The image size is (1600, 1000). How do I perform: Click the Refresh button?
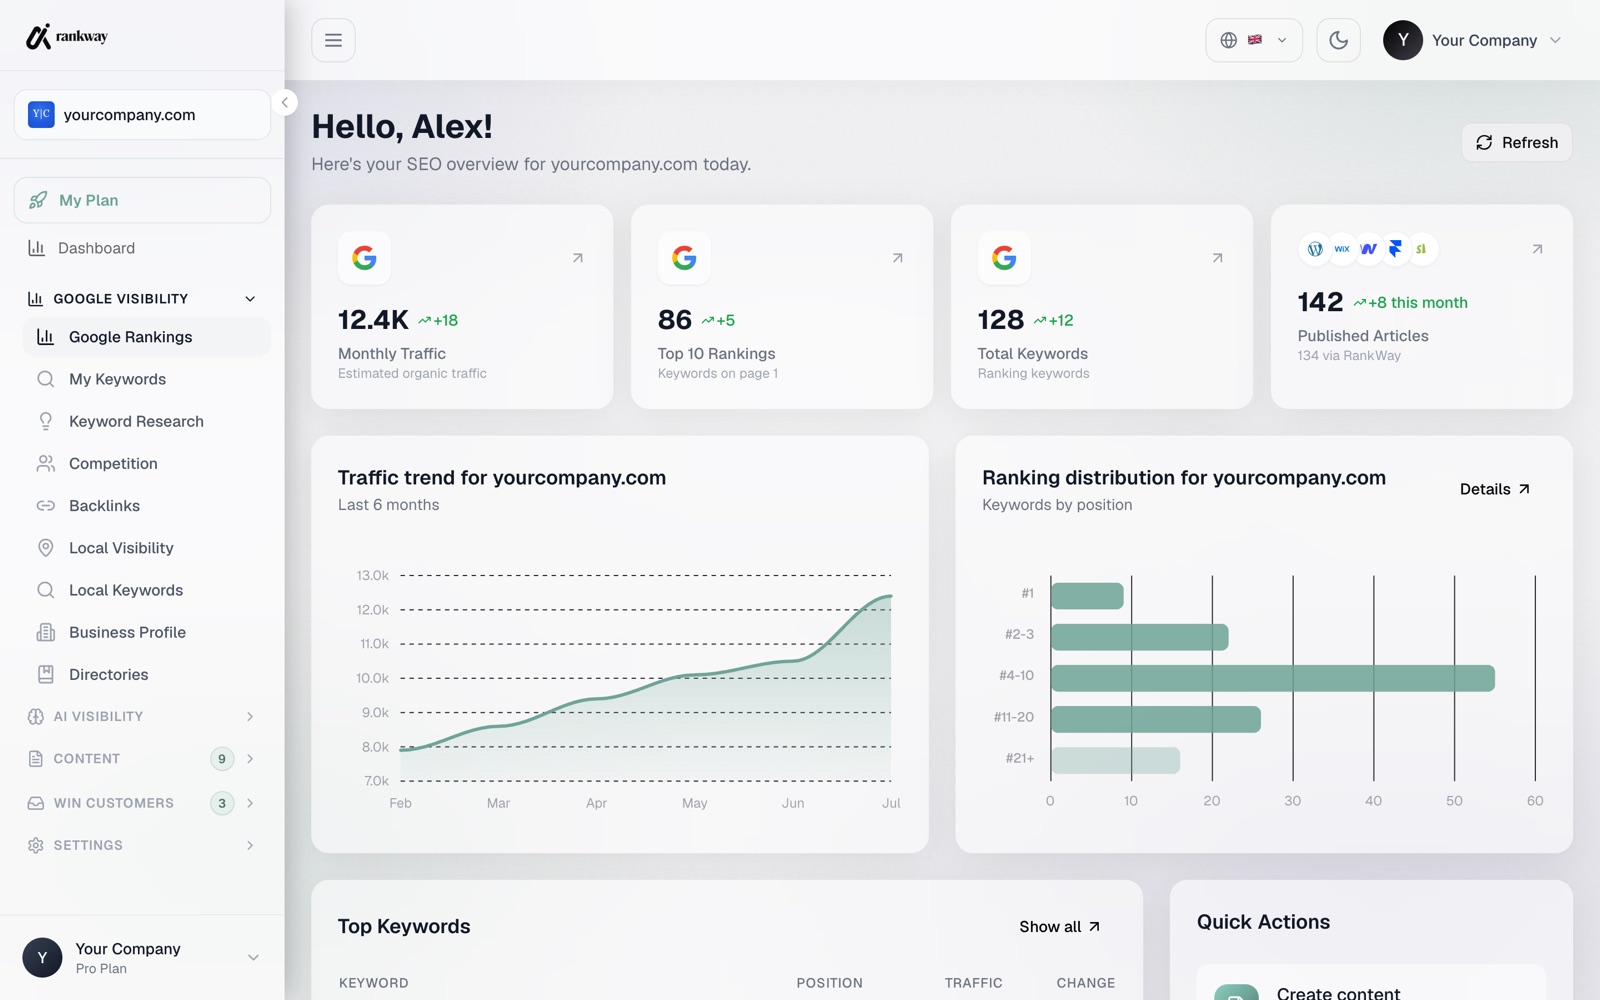pyautogui.click(x=1517, y=142)
